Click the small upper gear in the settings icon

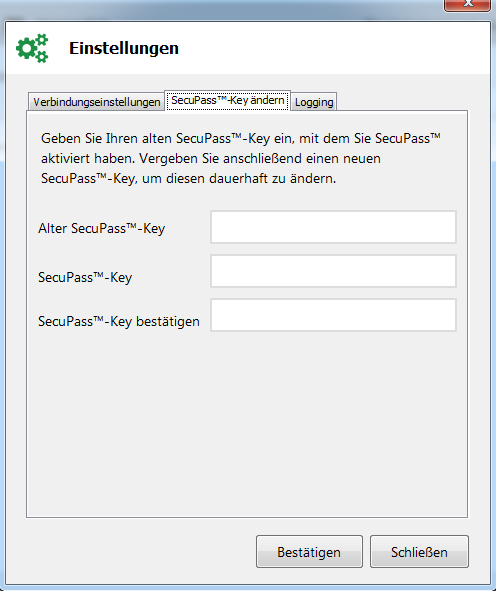point(42,40)
